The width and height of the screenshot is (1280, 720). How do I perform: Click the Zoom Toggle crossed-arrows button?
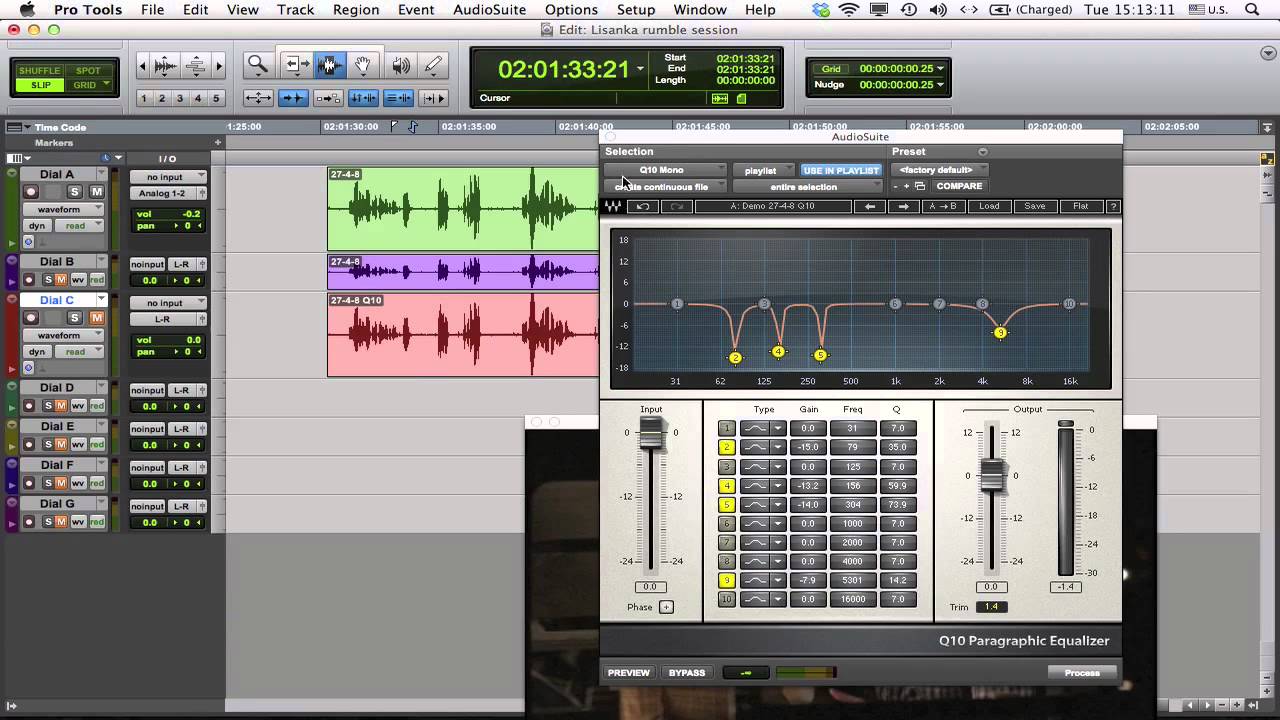258,98
